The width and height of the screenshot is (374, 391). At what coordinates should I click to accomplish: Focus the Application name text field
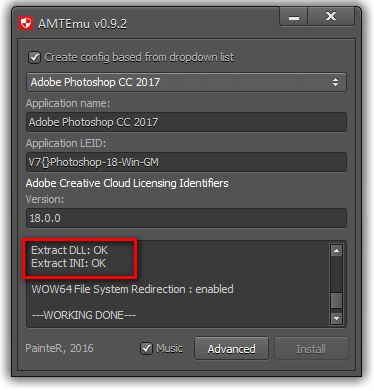click(x=186, y=122)
